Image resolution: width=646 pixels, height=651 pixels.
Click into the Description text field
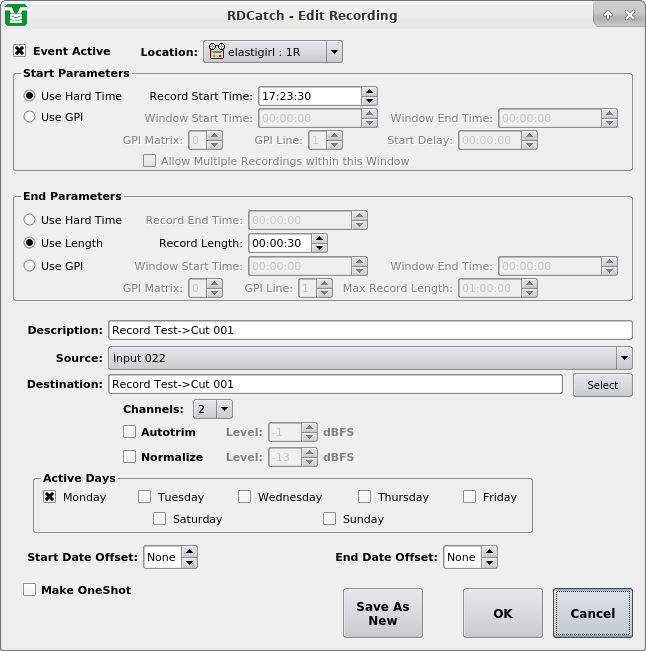(x=369, y=330)
